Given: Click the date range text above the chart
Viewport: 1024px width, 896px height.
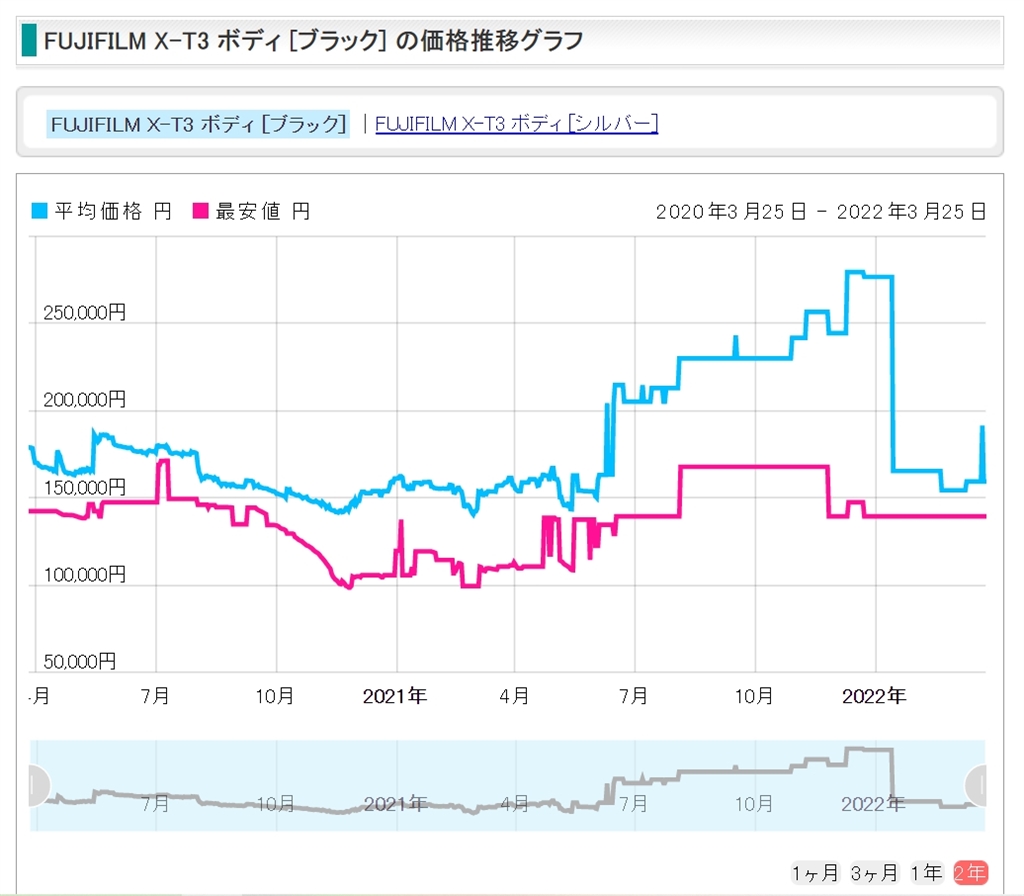Looking at the screenshot, I should 820,212.
